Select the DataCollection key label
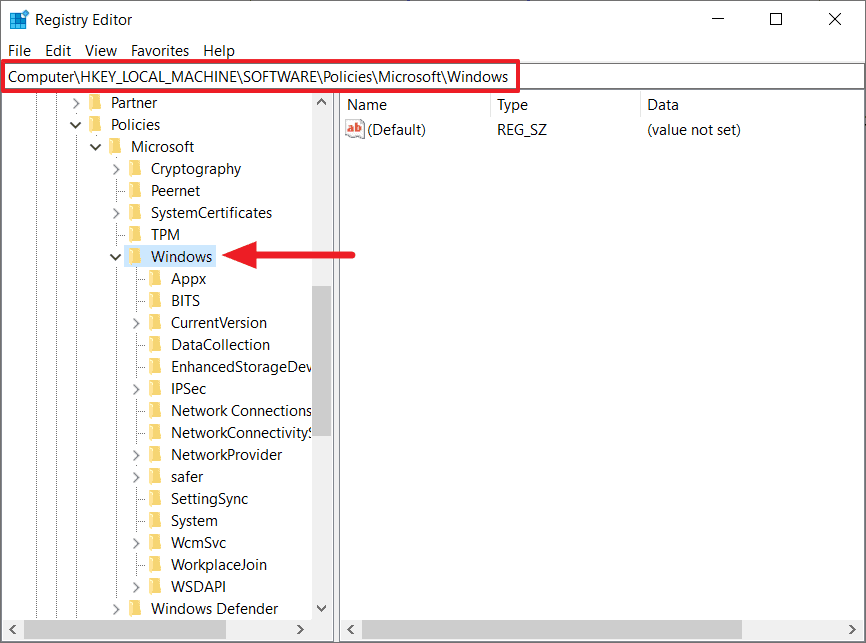The width and height of the screenshot is (866, 643). click(x=220, y=345)
